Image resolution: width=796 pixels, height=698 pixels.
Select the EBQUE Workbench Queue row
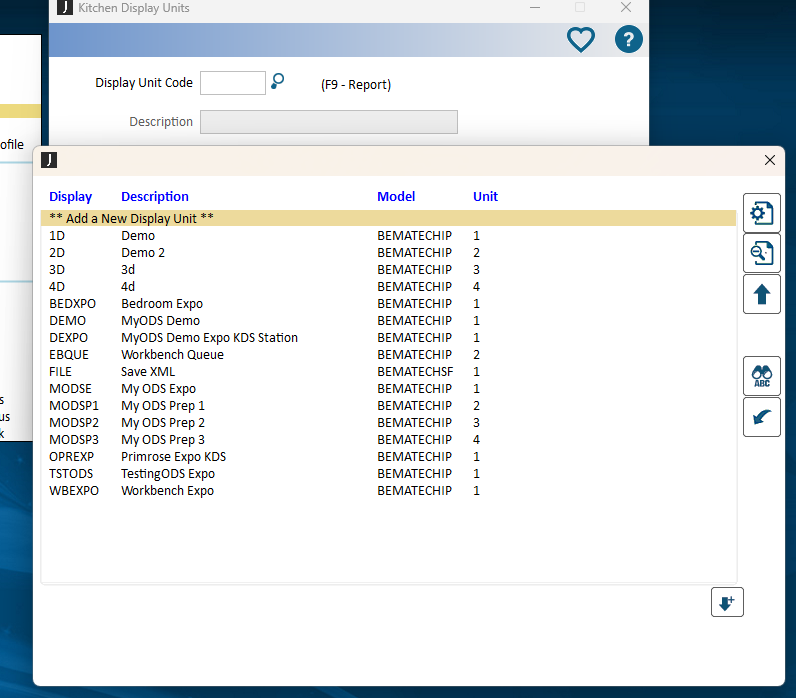tap(388, 355)
